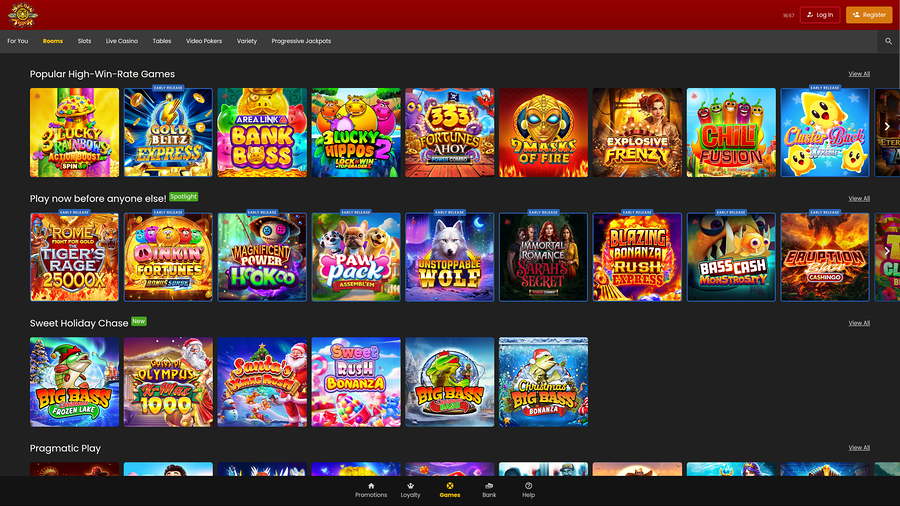Click the New badge beside Sweet Holiday Chase
This screenshot has height=506, width=900.
click(x=139, y=321)
